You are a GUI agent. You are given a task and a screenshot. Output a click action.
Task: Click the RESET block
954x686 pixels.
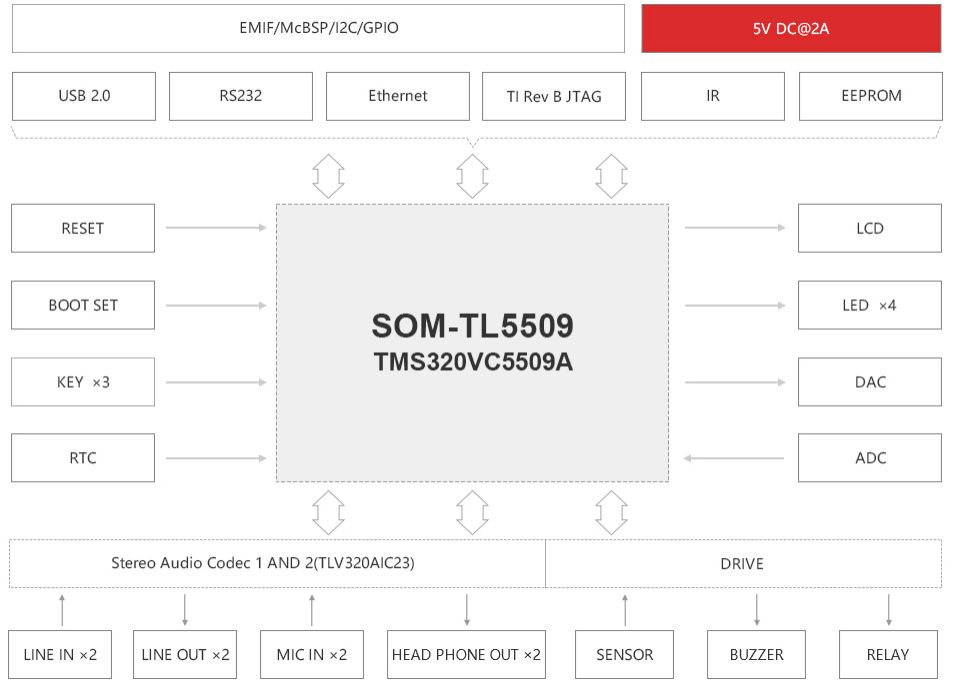(83, 228)
